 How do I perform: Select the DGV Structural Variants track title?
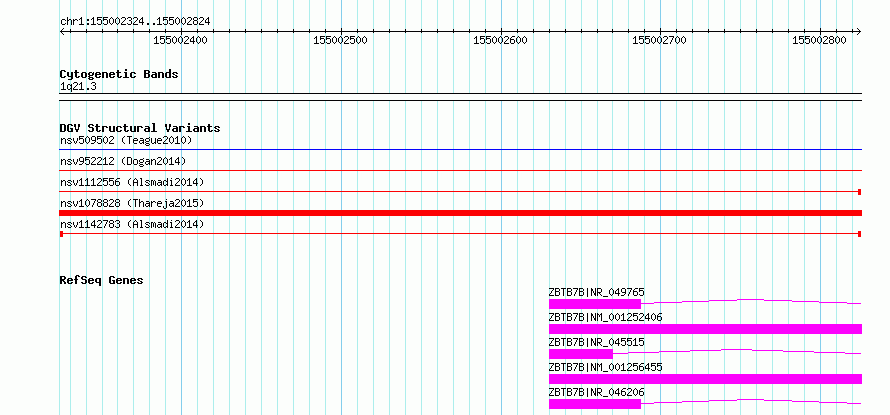coord(140,128)
